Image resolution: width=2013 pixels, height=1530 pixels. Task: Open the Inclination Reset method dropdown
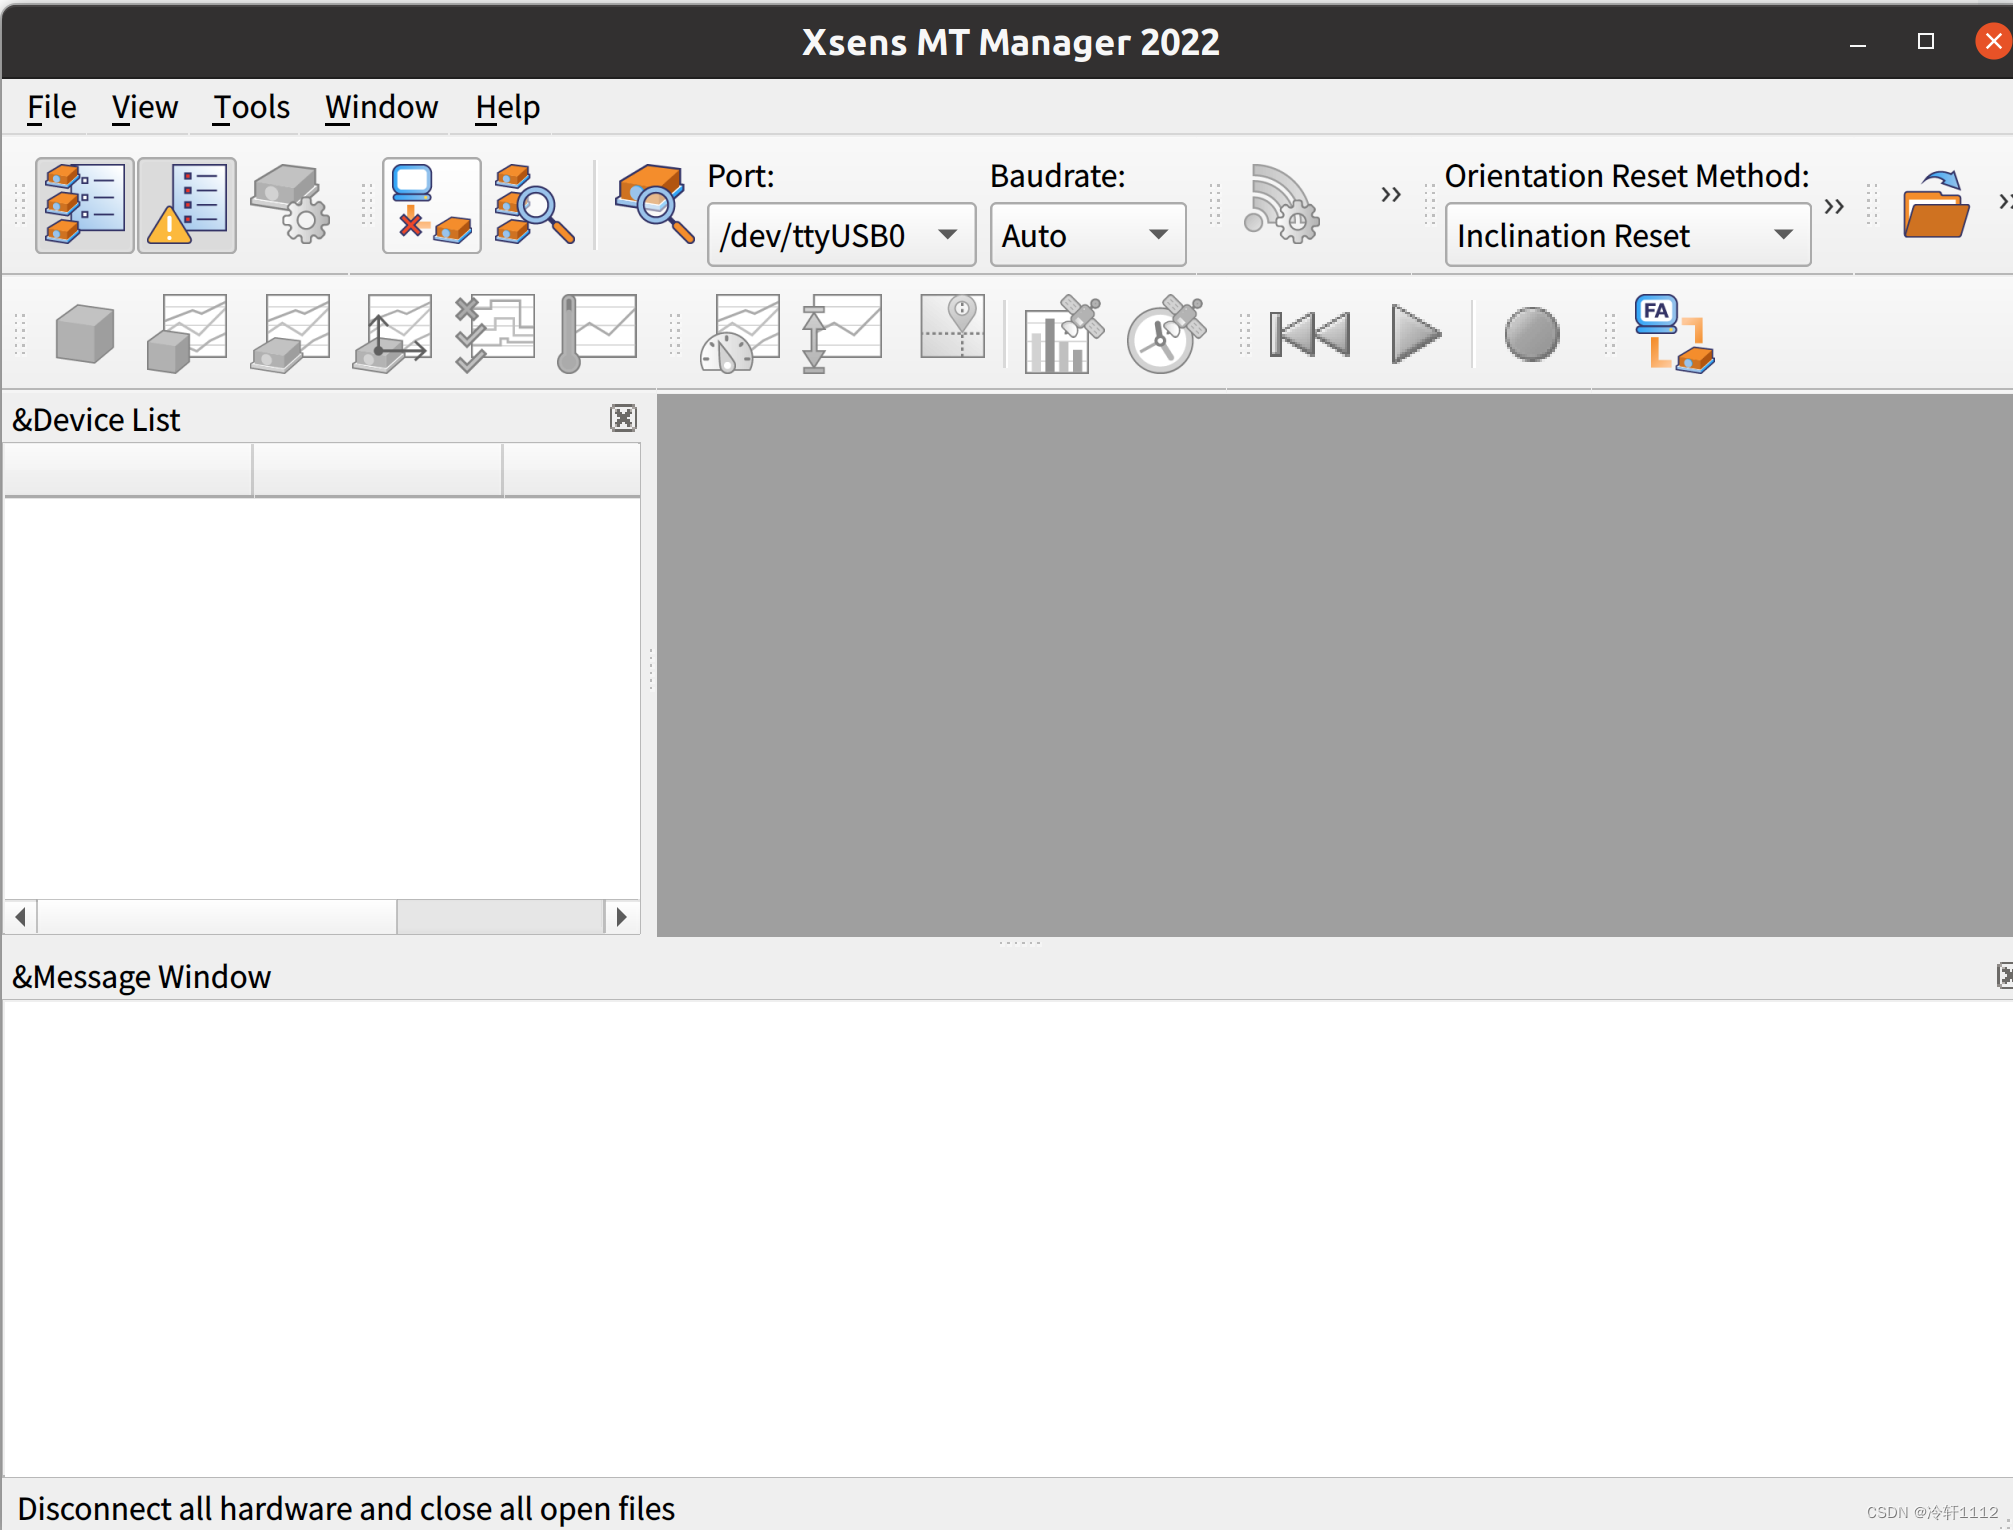[x=1626, y=235]
